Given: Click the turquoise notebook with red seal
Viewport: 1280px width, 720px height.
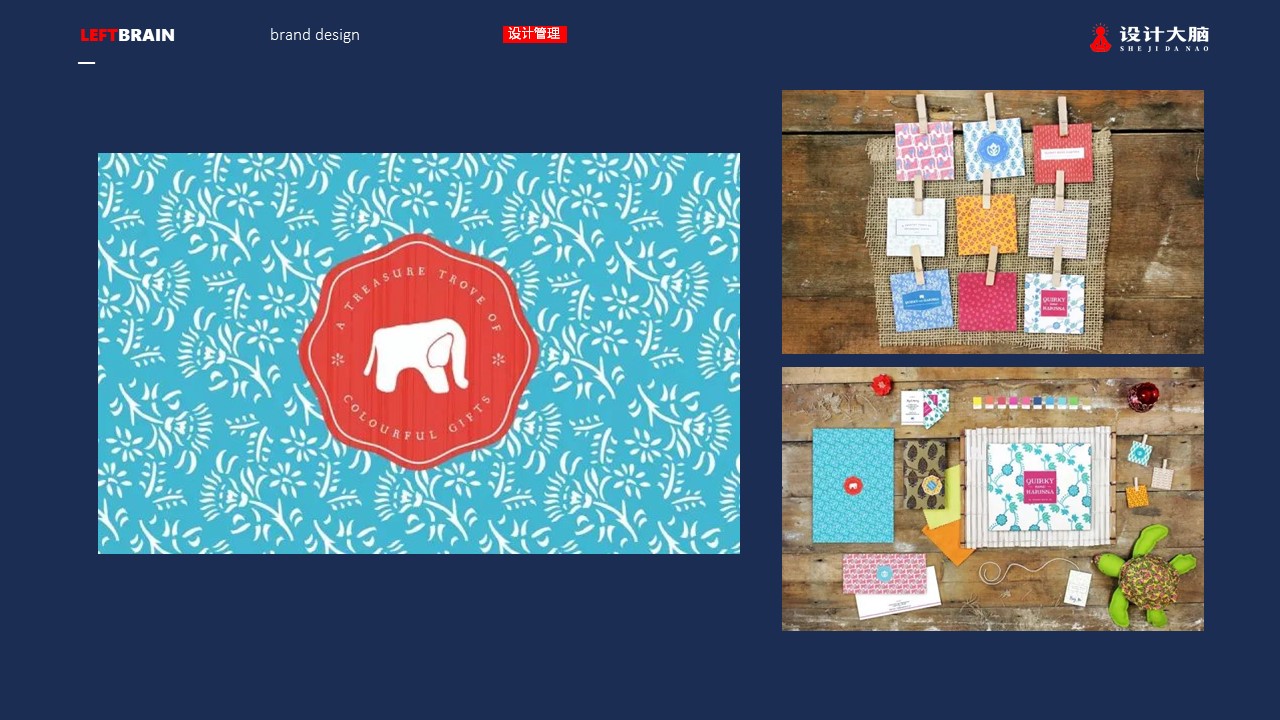Looking at the screenshot, I should 853,486.
